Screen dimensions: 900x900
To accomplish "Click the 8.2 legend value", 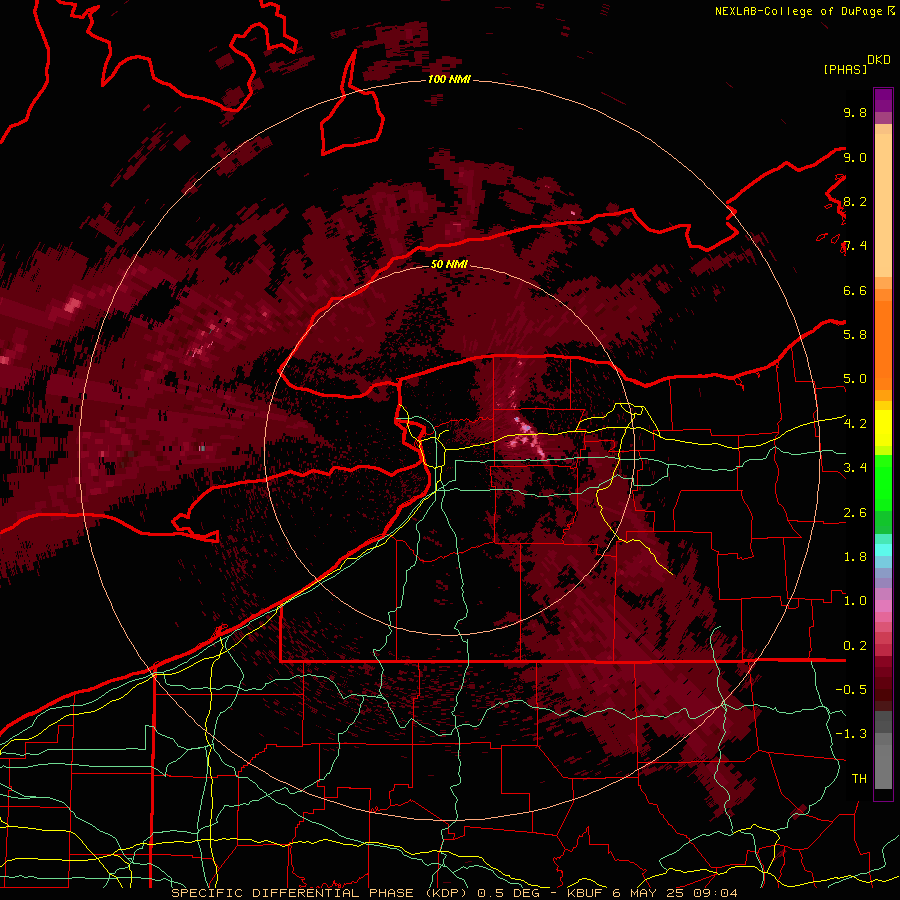I will coord(855,201).
